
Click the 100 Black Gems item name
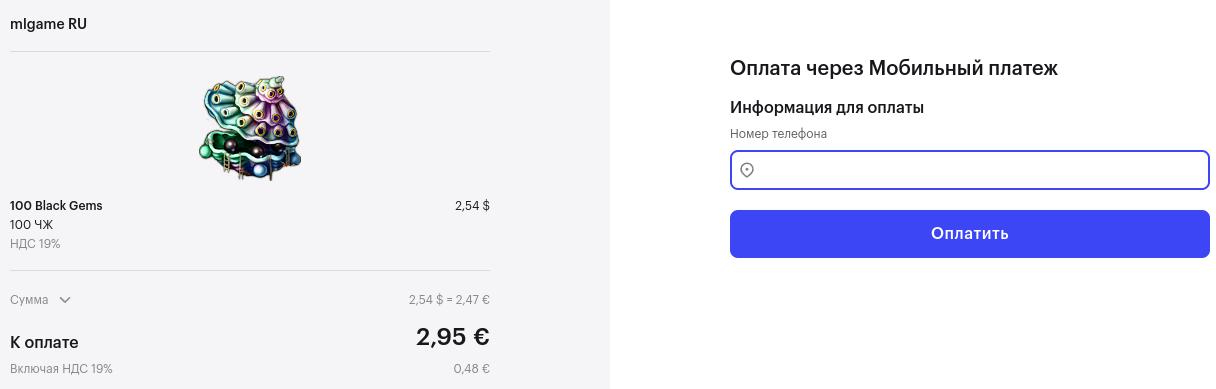pos(56,206)
